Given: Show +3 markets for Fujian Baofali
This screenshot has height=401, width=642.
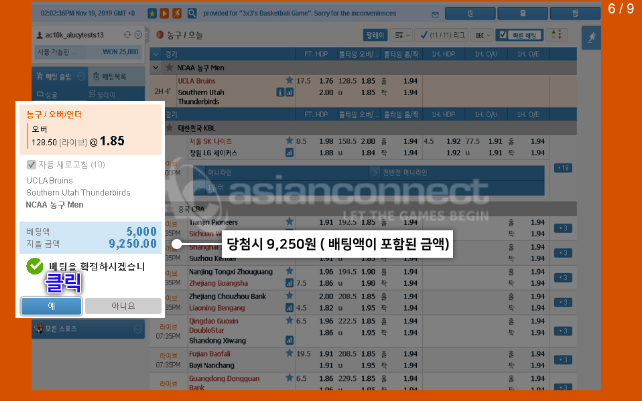Looking at the screenshot, I should point(563,360).
